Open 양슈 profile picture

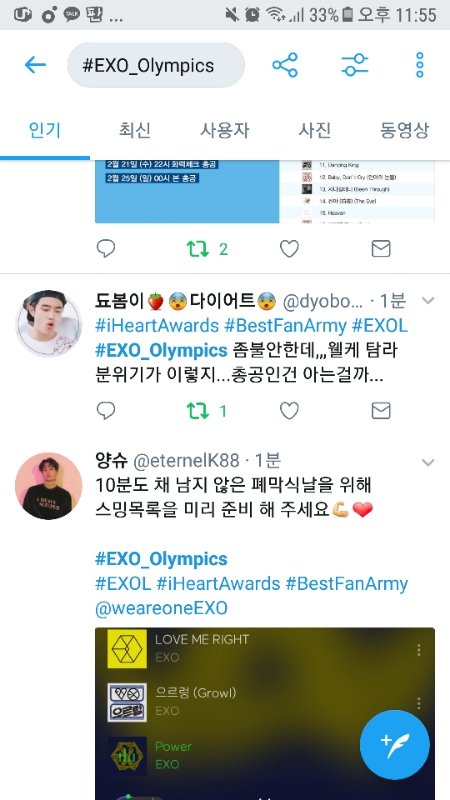tap(48, 486)
